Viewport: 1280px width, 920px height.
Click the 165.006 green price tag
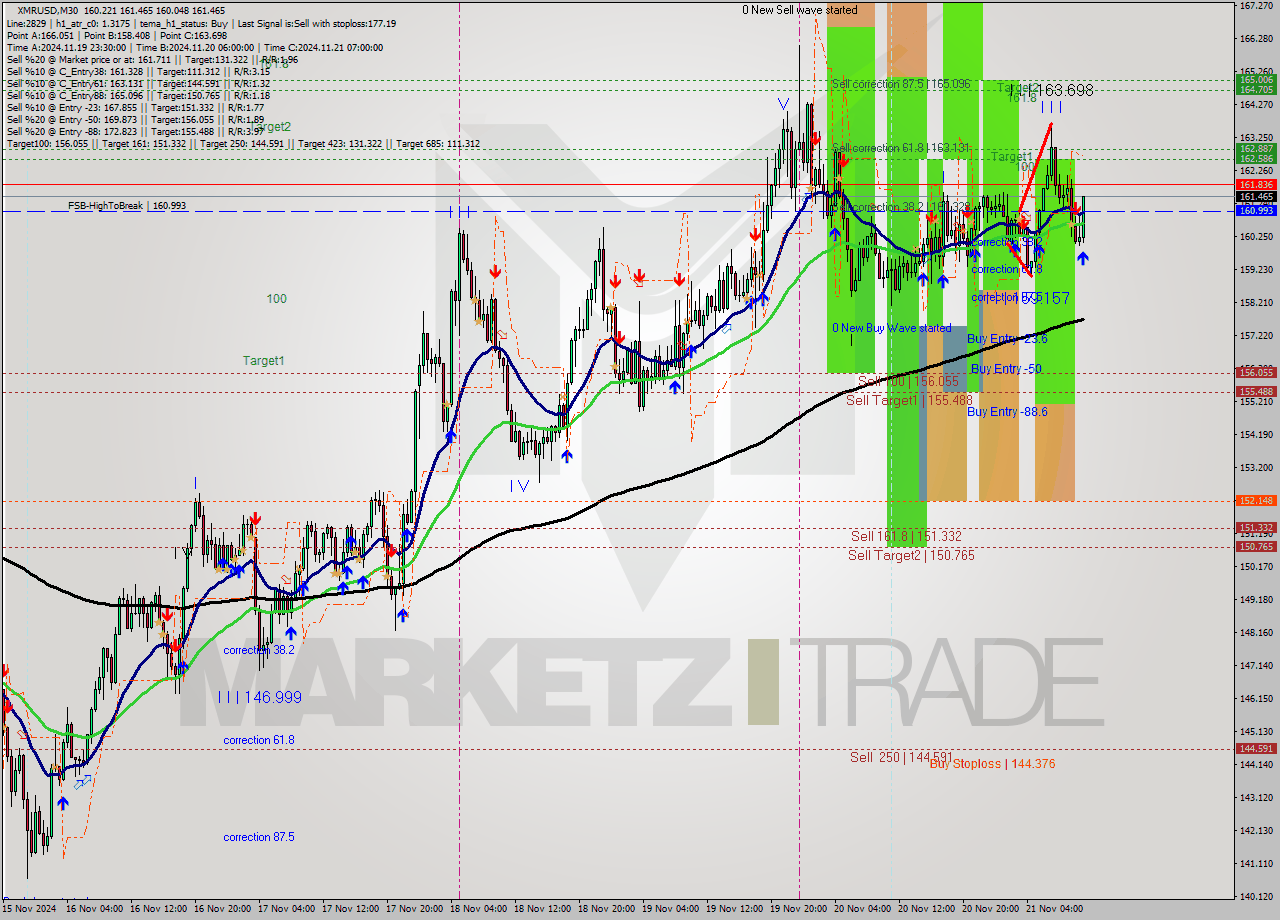[1256, 79]
